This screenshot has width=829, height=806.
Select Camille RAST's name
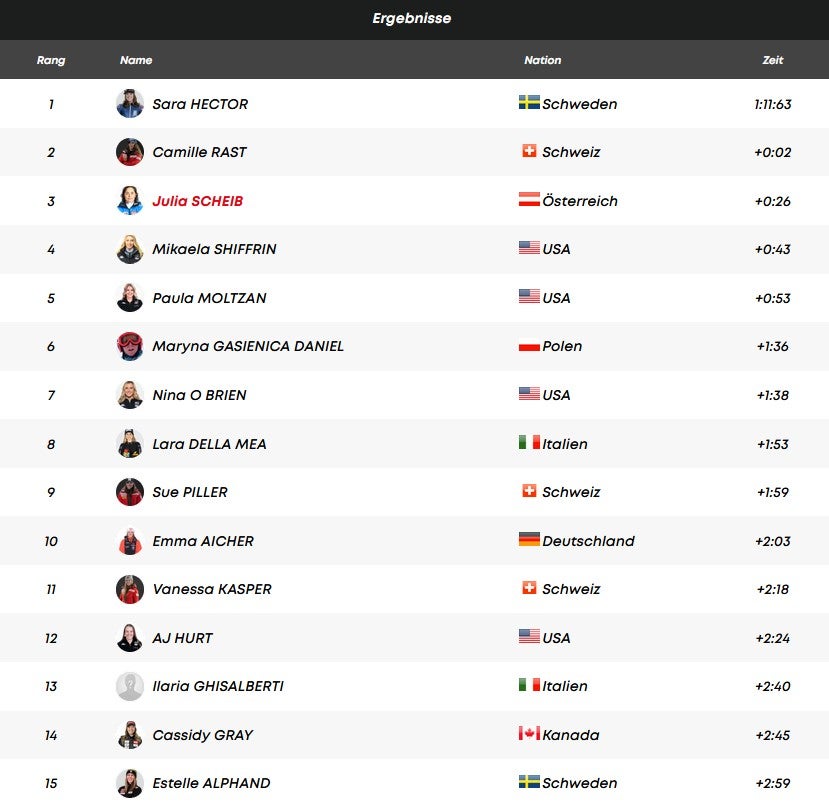pyautogui.click(x=199, y=152)
